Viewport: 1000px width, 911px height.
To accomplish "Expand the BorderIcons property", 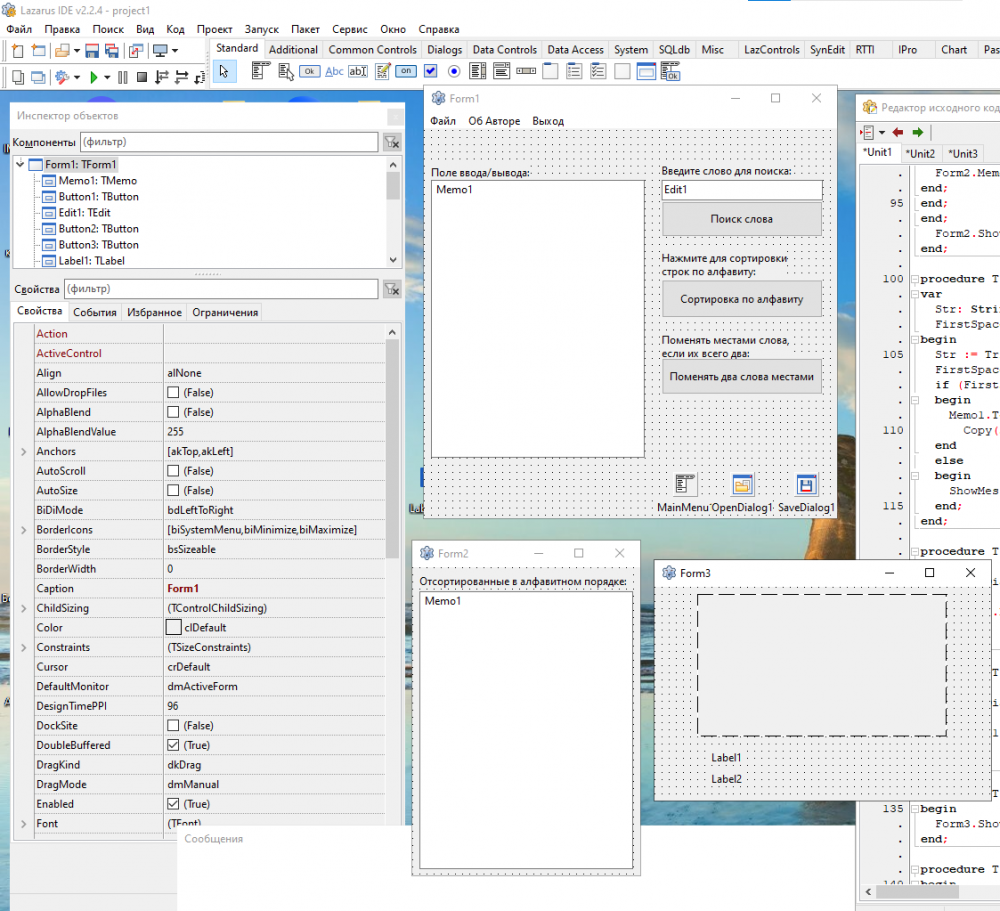I will (x=23, y=530).
